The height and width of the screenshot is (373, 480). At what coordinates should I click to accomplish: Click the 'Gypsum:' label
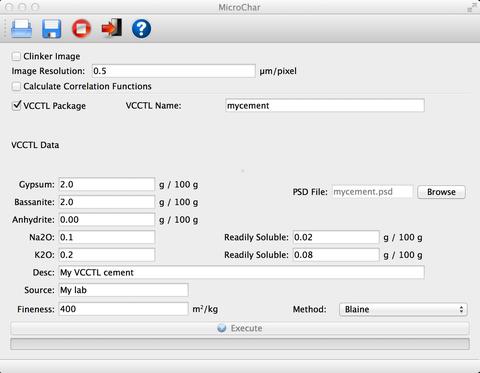[x=37, y=185]
